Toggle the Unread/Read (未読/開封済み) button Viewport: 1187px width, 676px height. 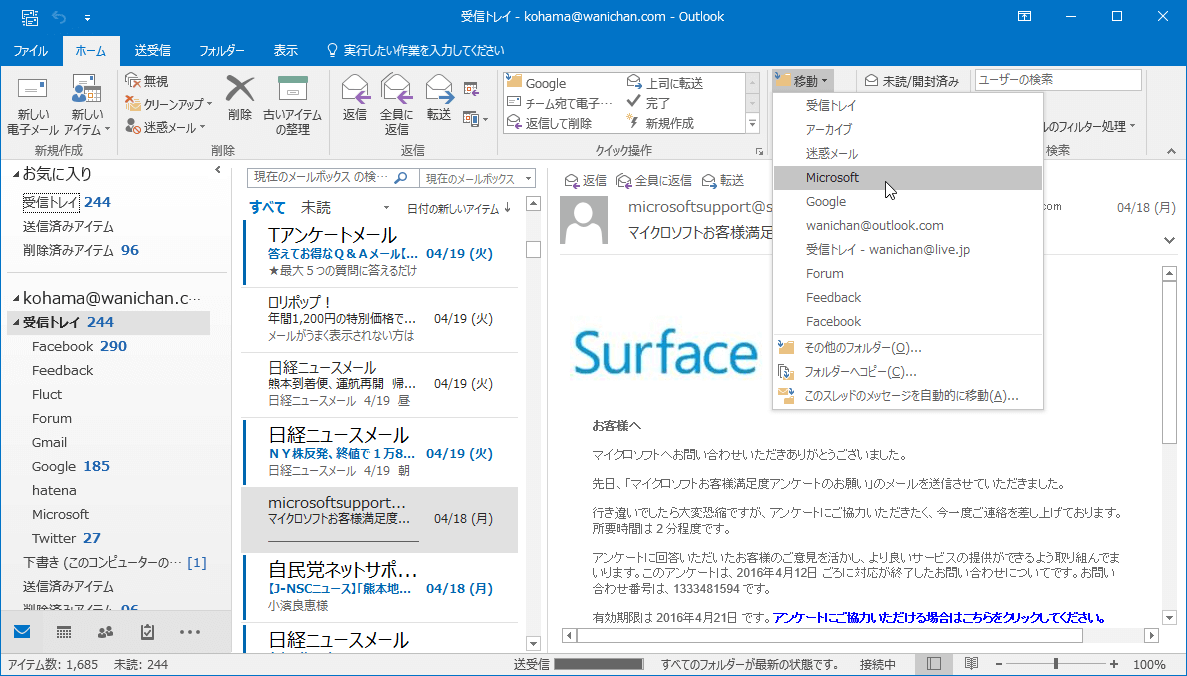[912, 81]
